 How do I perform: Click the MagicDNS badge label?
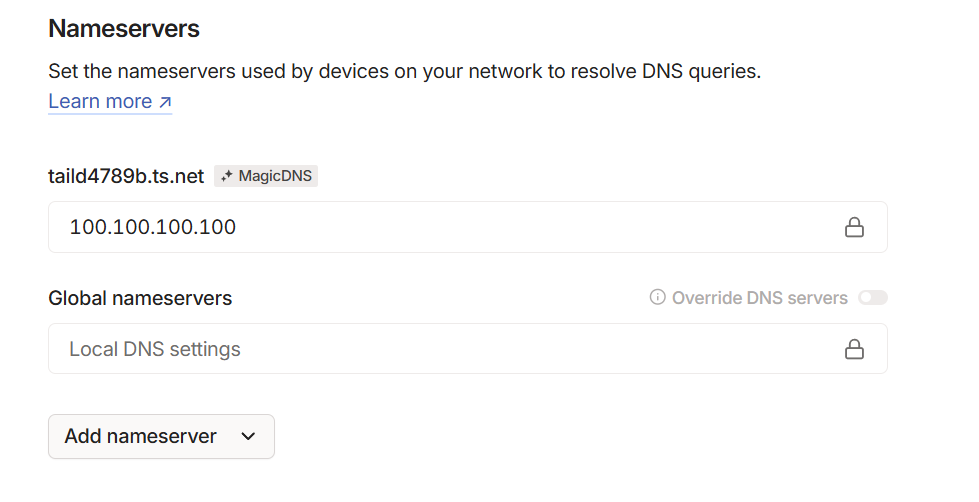(x=275, y=177)
